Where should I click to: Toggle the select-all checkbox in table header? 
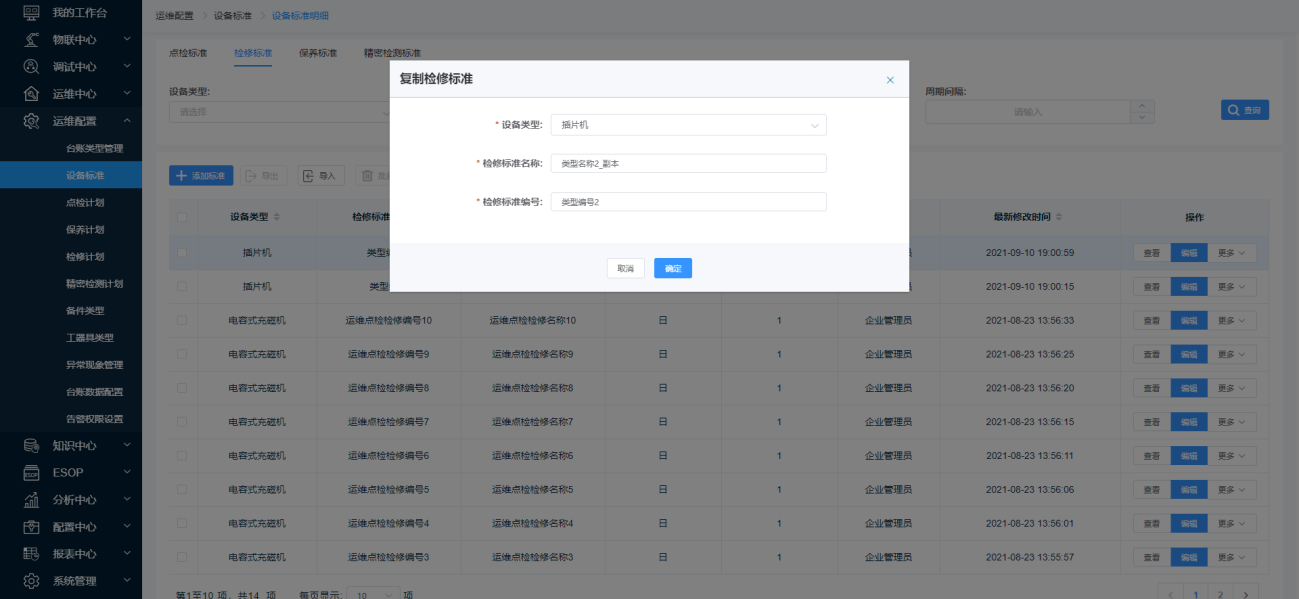click(181, 217)
